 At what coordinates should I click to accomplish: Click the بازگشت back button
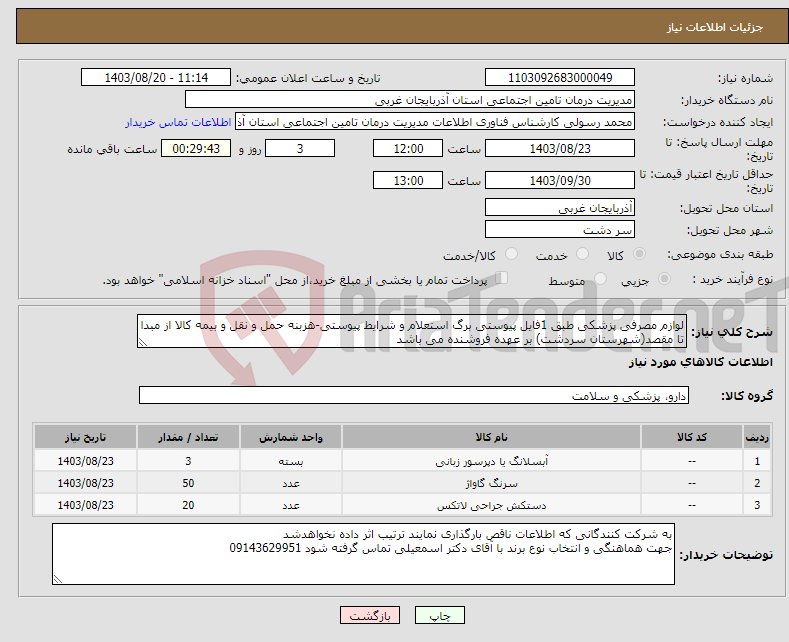point(370,615)
